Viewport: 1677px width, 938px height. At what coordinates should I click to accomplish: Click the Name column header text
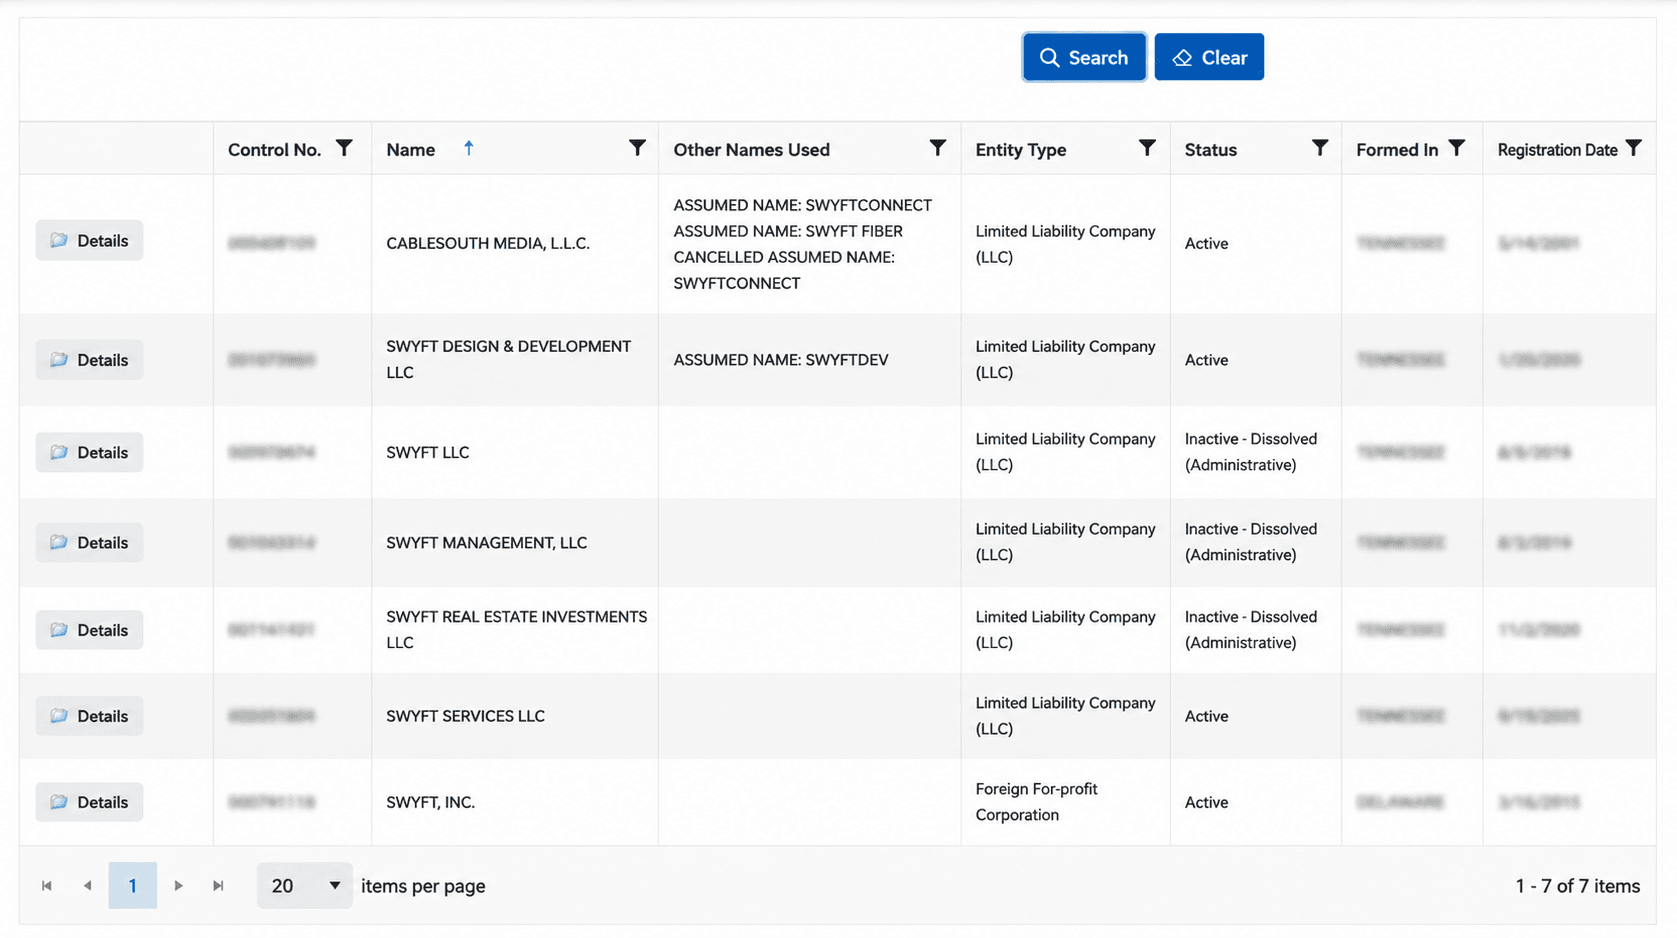[410, 150]
